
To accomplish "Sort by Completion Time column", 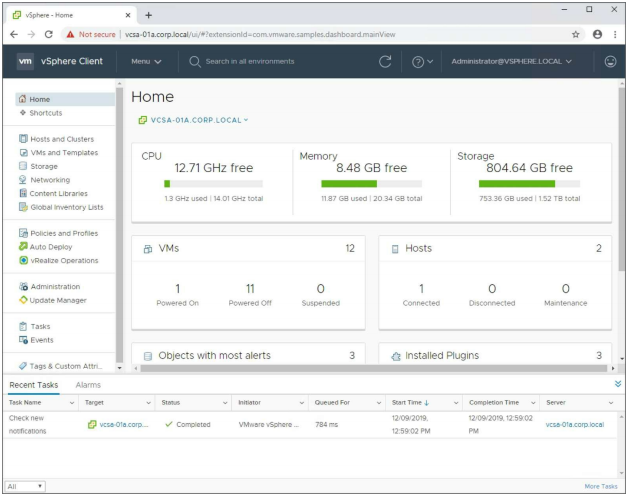I will point(494,402).
